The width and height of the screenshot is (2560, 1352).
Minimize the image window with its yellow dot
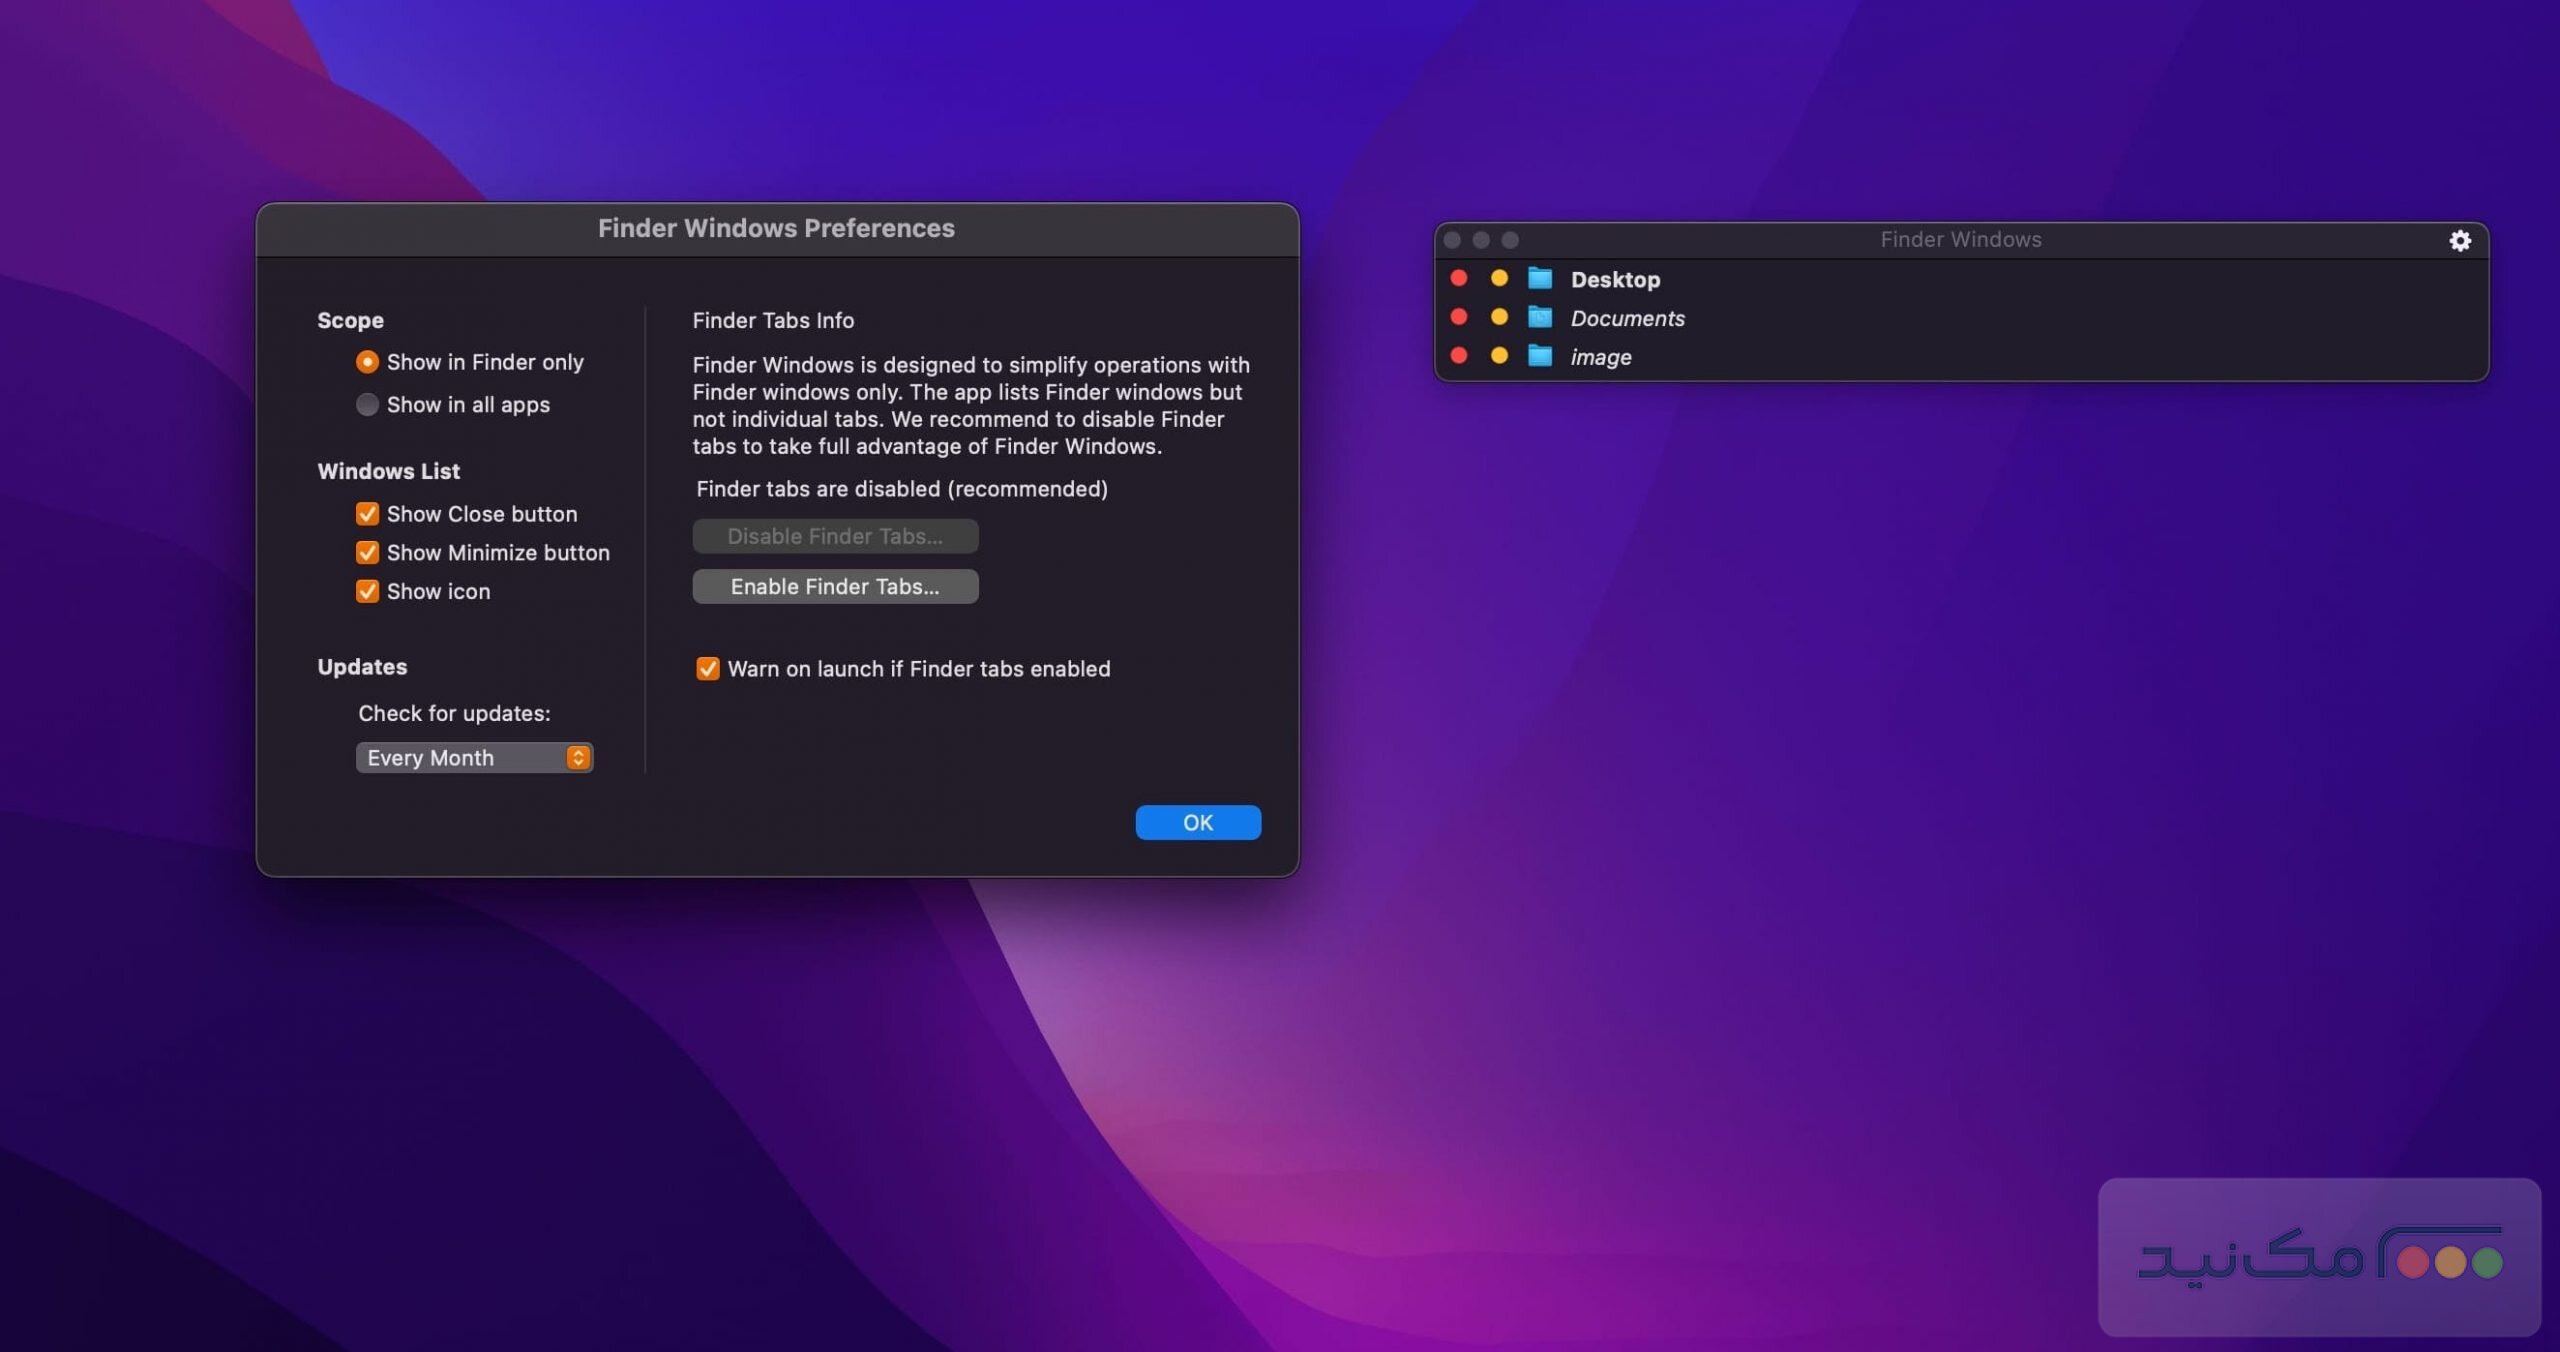click(1500, 355)
